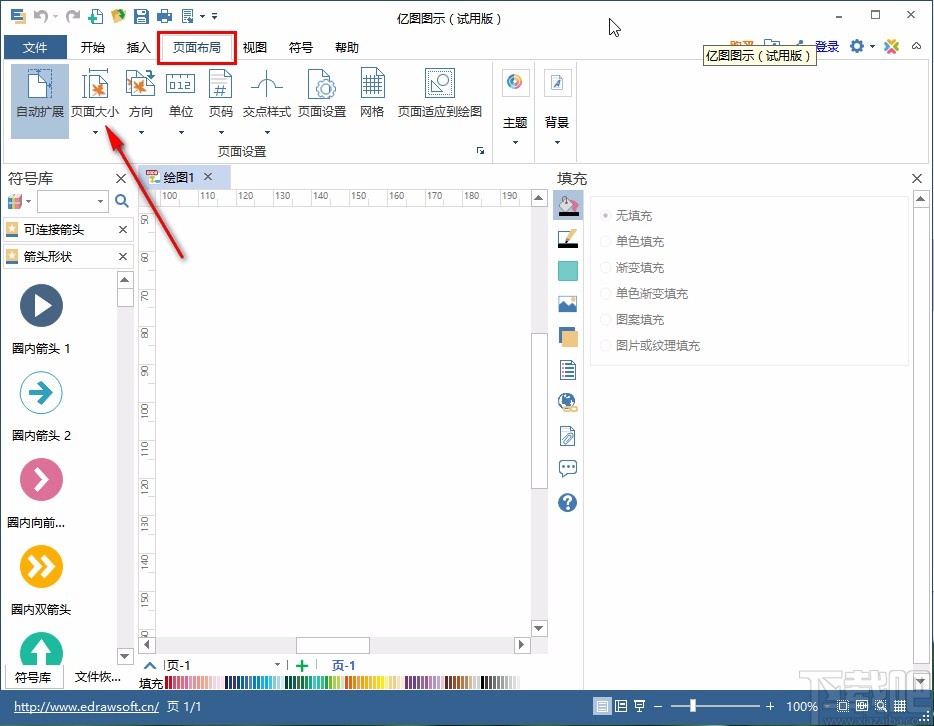Switch to the 插入 ribbon tab
Screen dimensions: 934x726
[138, 47]
